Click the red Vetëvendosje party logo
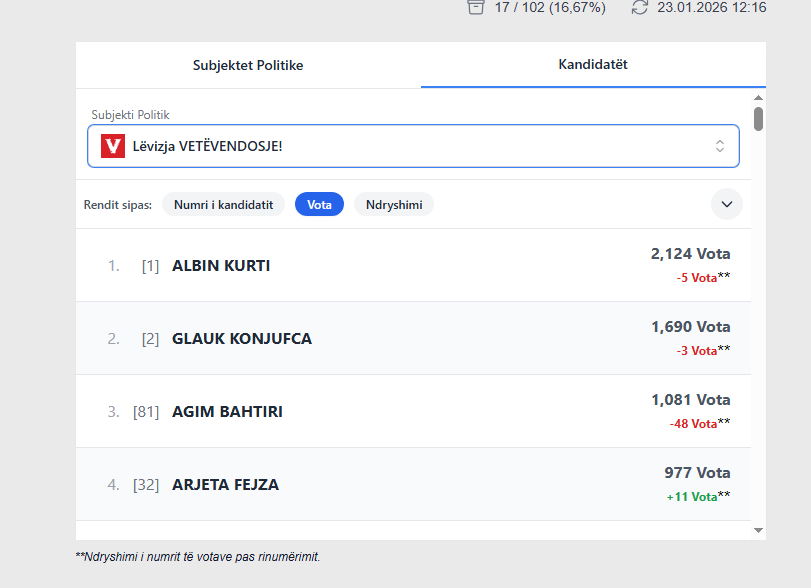811x588 pixels. [113, 146]
